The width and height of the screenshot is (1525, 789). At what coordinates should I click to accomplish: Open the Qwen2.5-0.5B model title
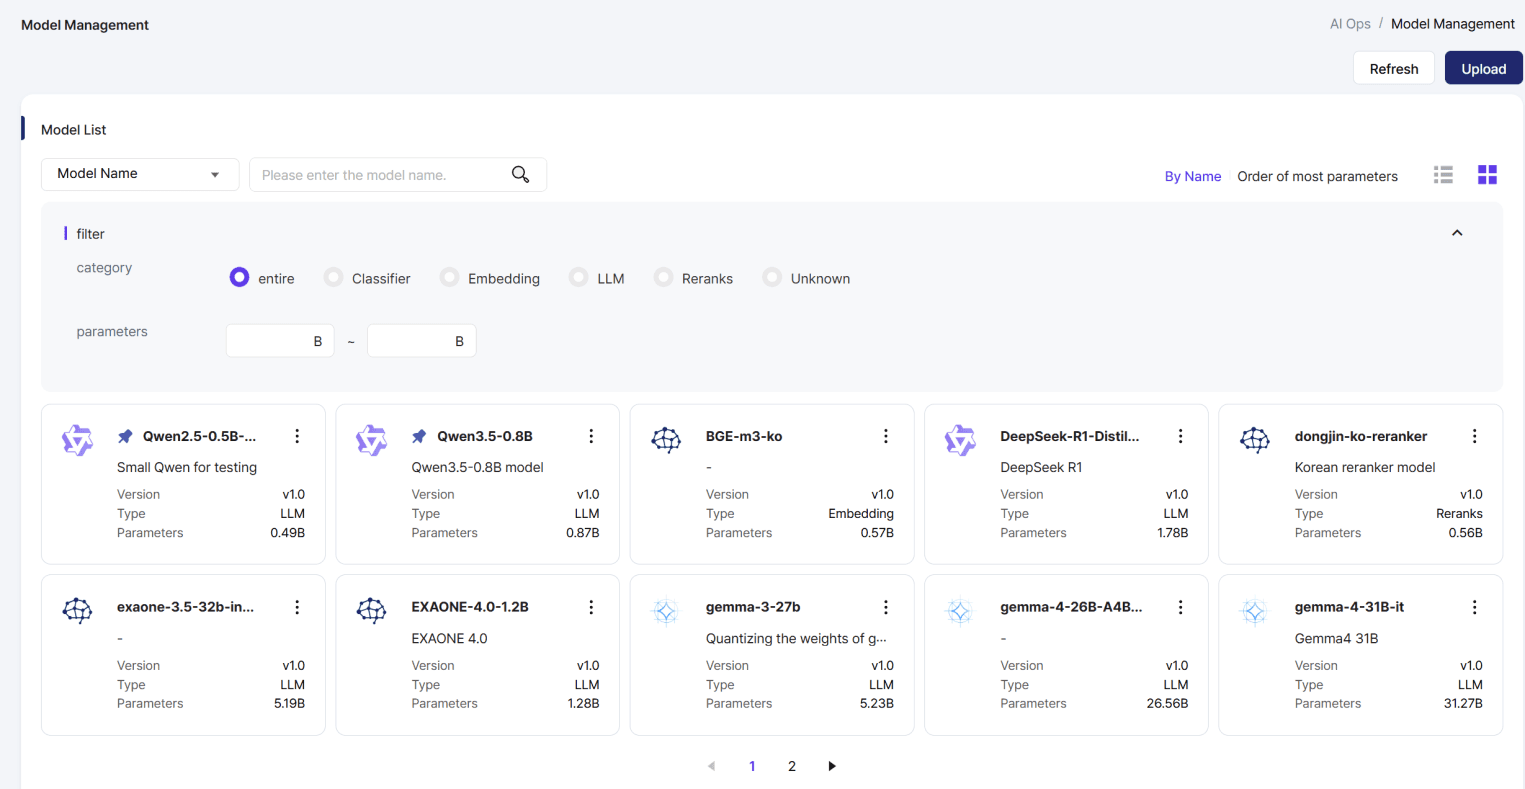(199, 436)
